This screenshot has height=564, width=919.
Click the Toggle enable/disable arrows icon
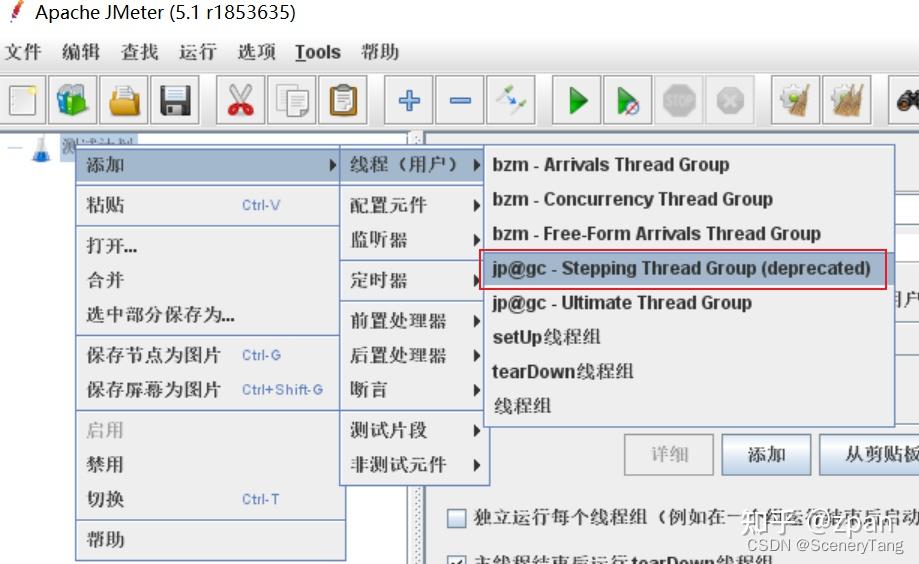pos(511,100)
